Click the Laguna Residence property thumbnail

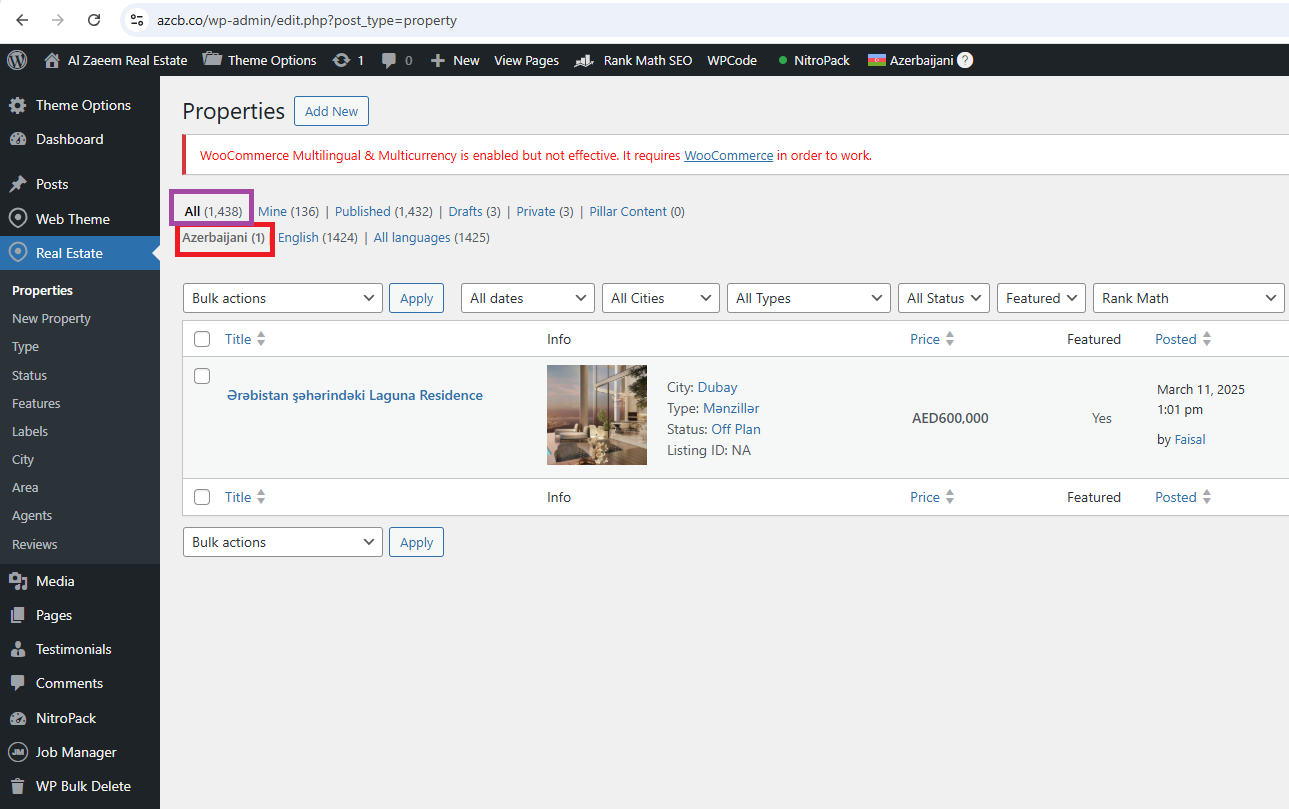pyautogui.click(x=597, y=415)
